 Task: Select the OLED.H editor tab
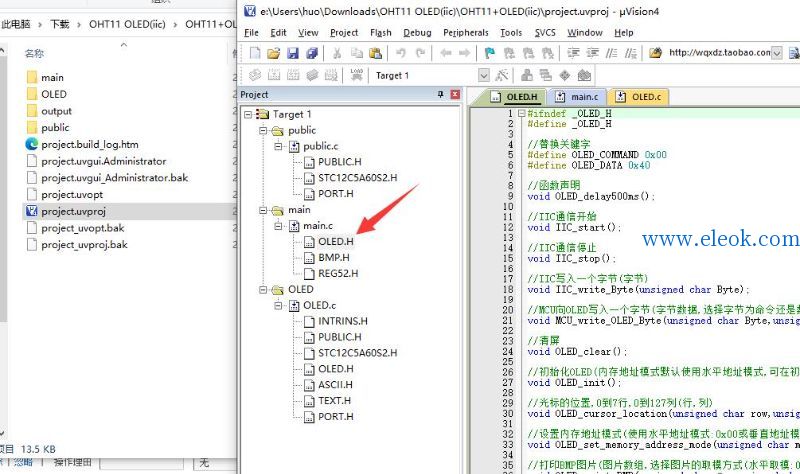pos(514,97)
